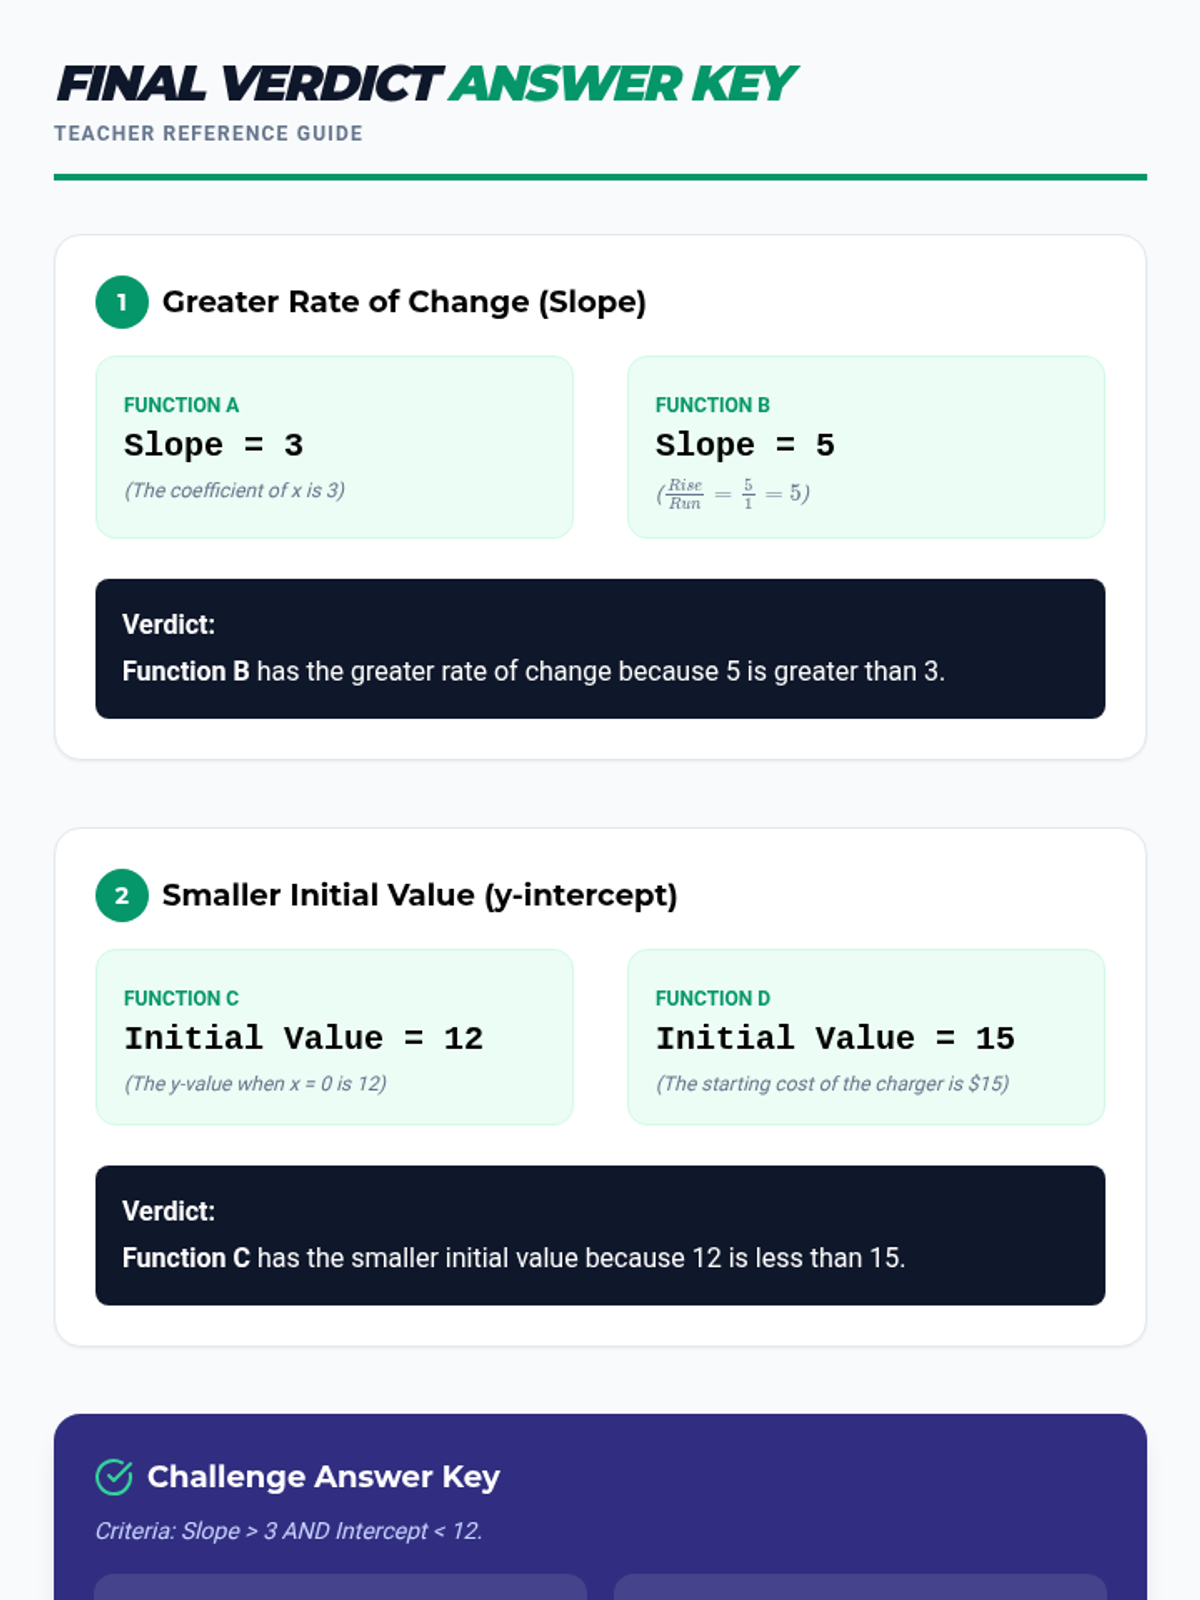Click the green number 1 badge
Viewport: 1200px width, 1600px height.
click(x=122, y=302)
